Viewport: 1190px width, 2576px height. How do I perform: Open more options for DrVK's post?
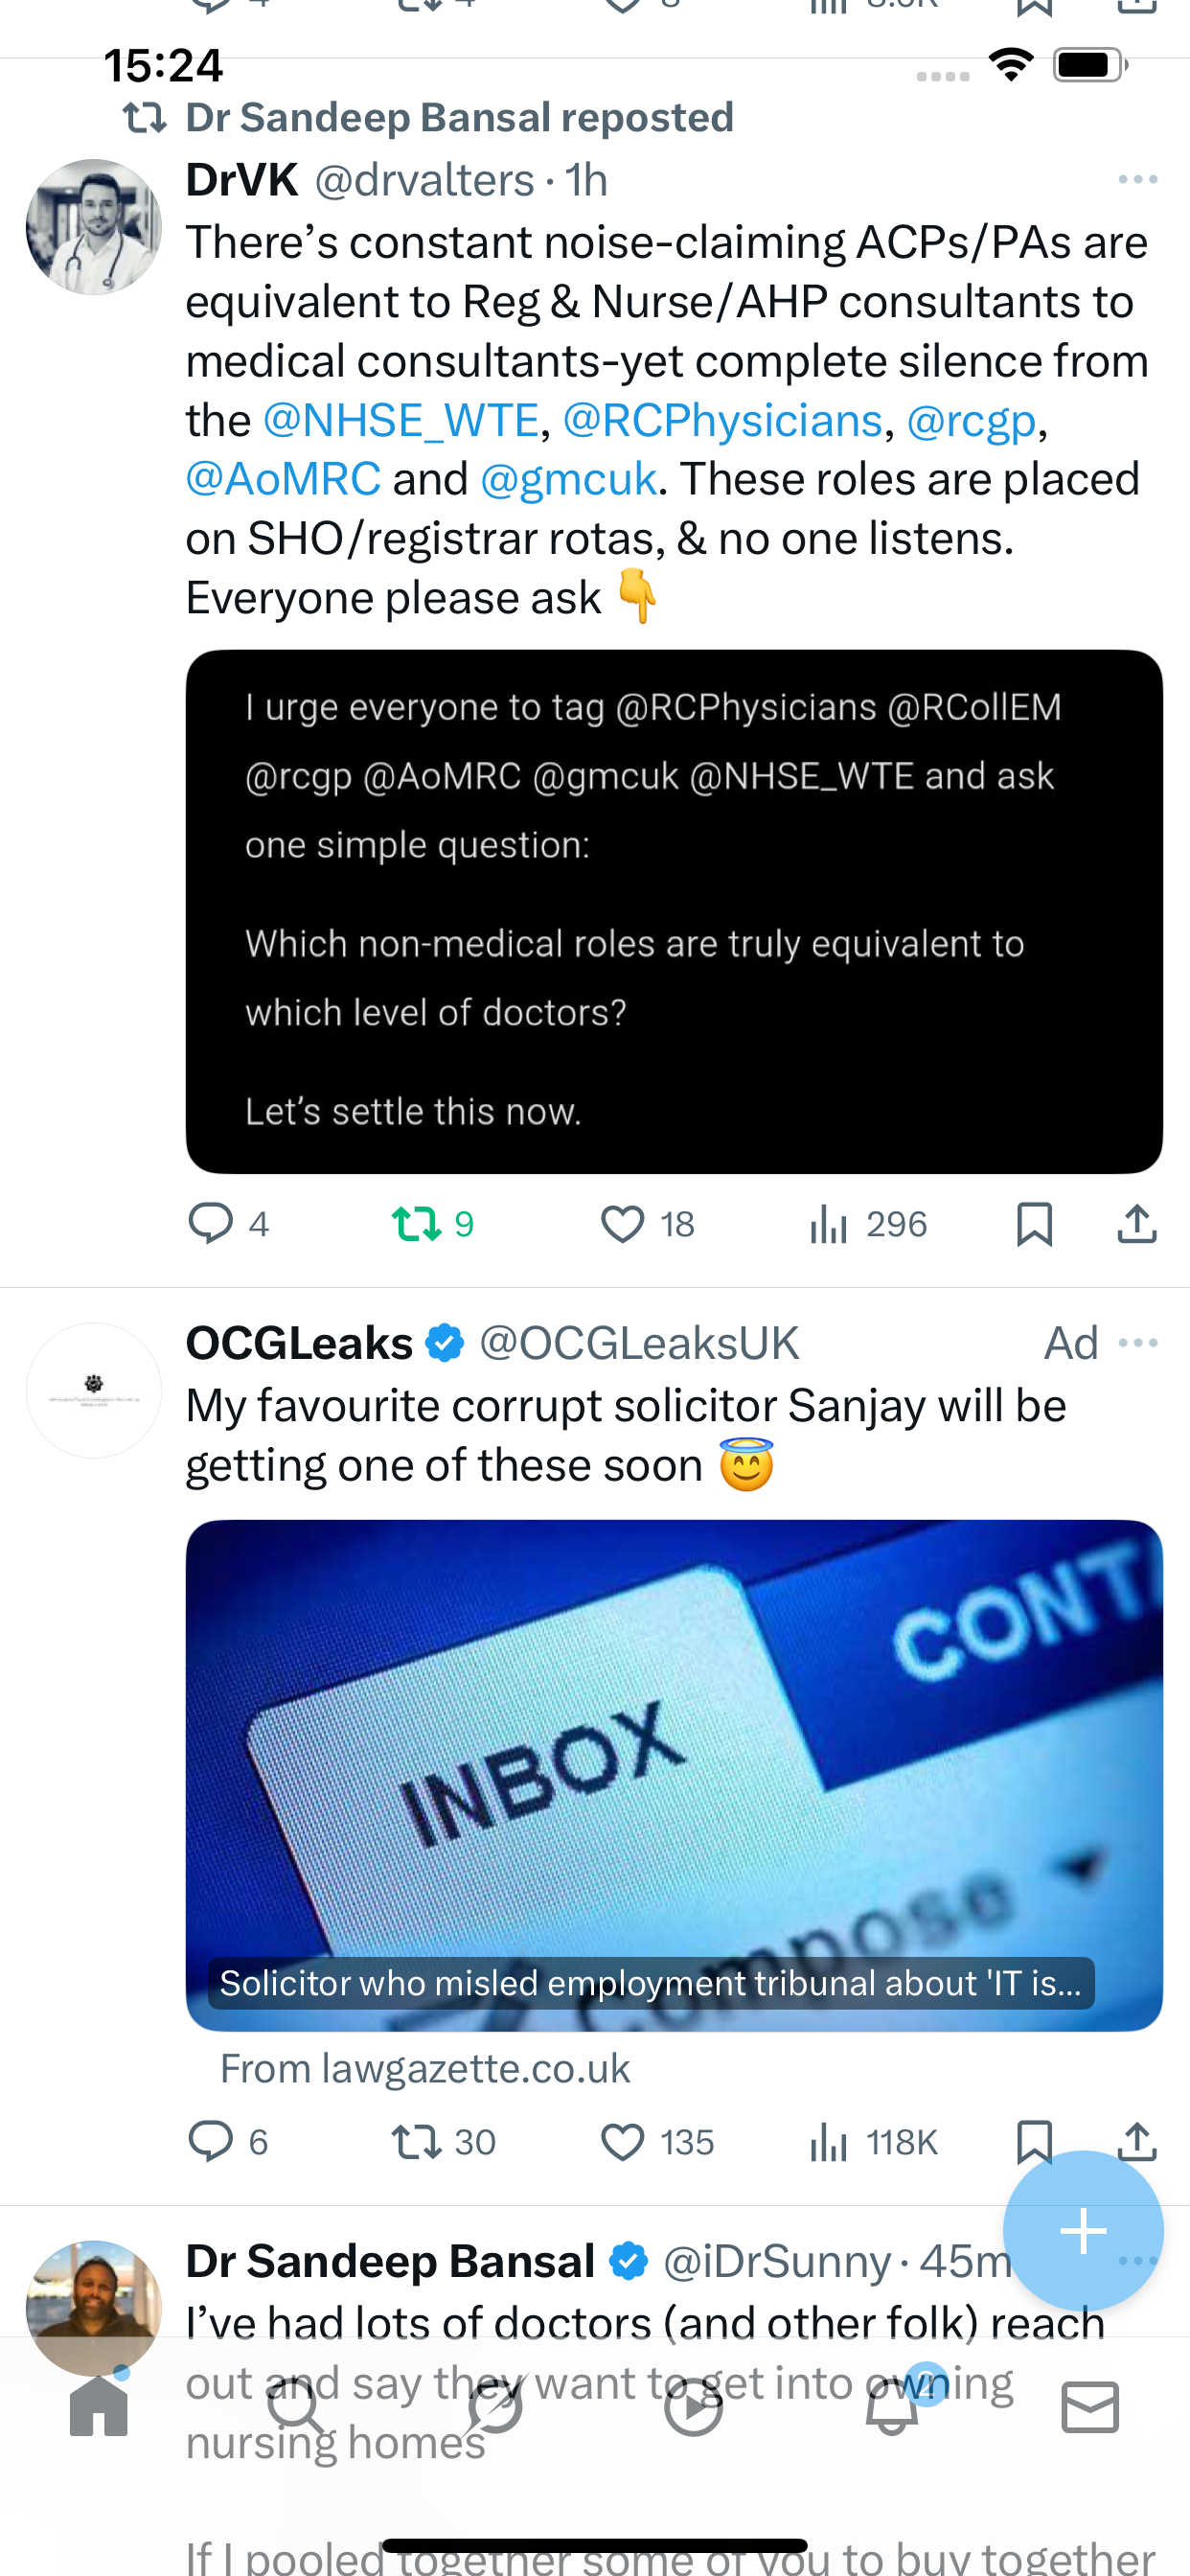[1137, 180]
